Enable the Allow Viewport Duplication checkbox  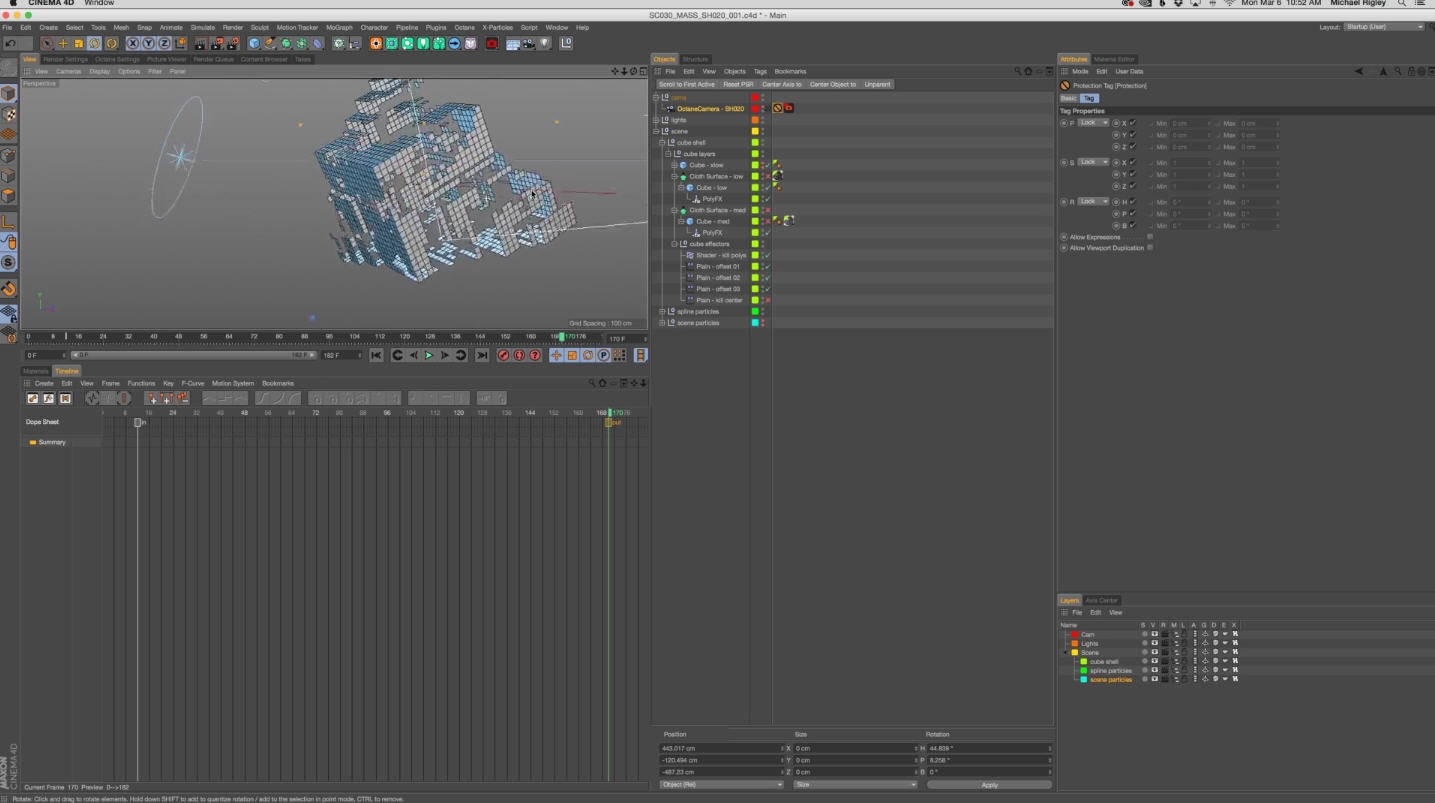tap(1150, 248)
